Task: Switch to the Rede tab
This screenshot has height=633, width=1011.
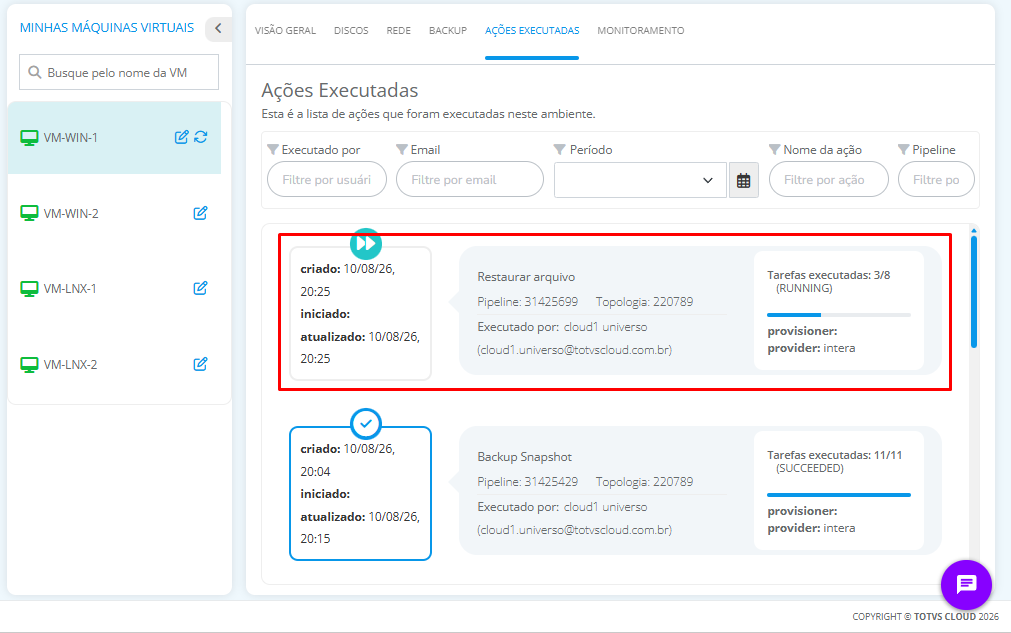Action: point(398,30)
